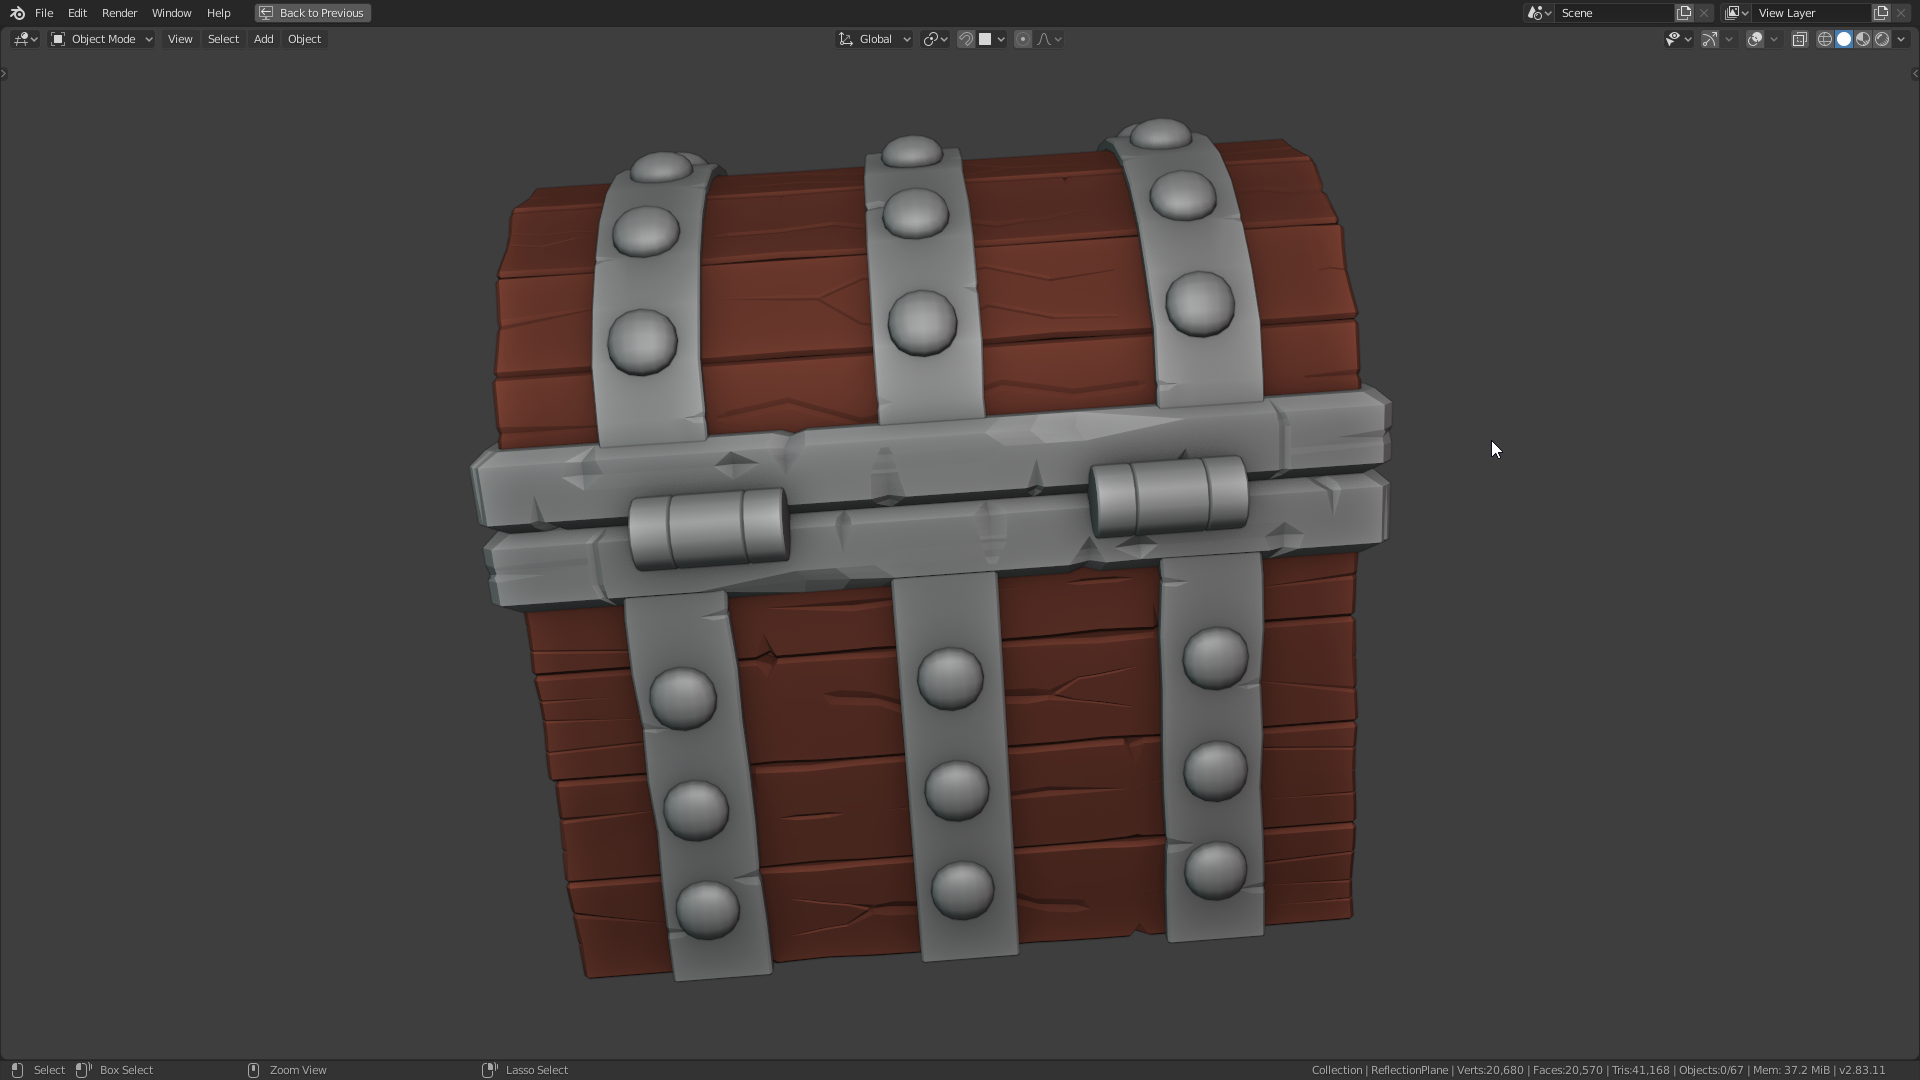Toggle viewport gizmos icon

(1710, 39)
